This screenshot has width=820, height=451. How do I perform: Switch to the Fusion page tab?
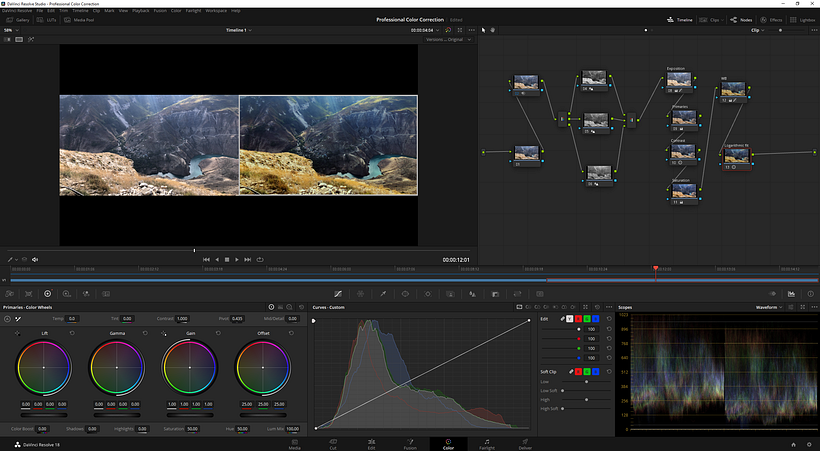[410, 444]
